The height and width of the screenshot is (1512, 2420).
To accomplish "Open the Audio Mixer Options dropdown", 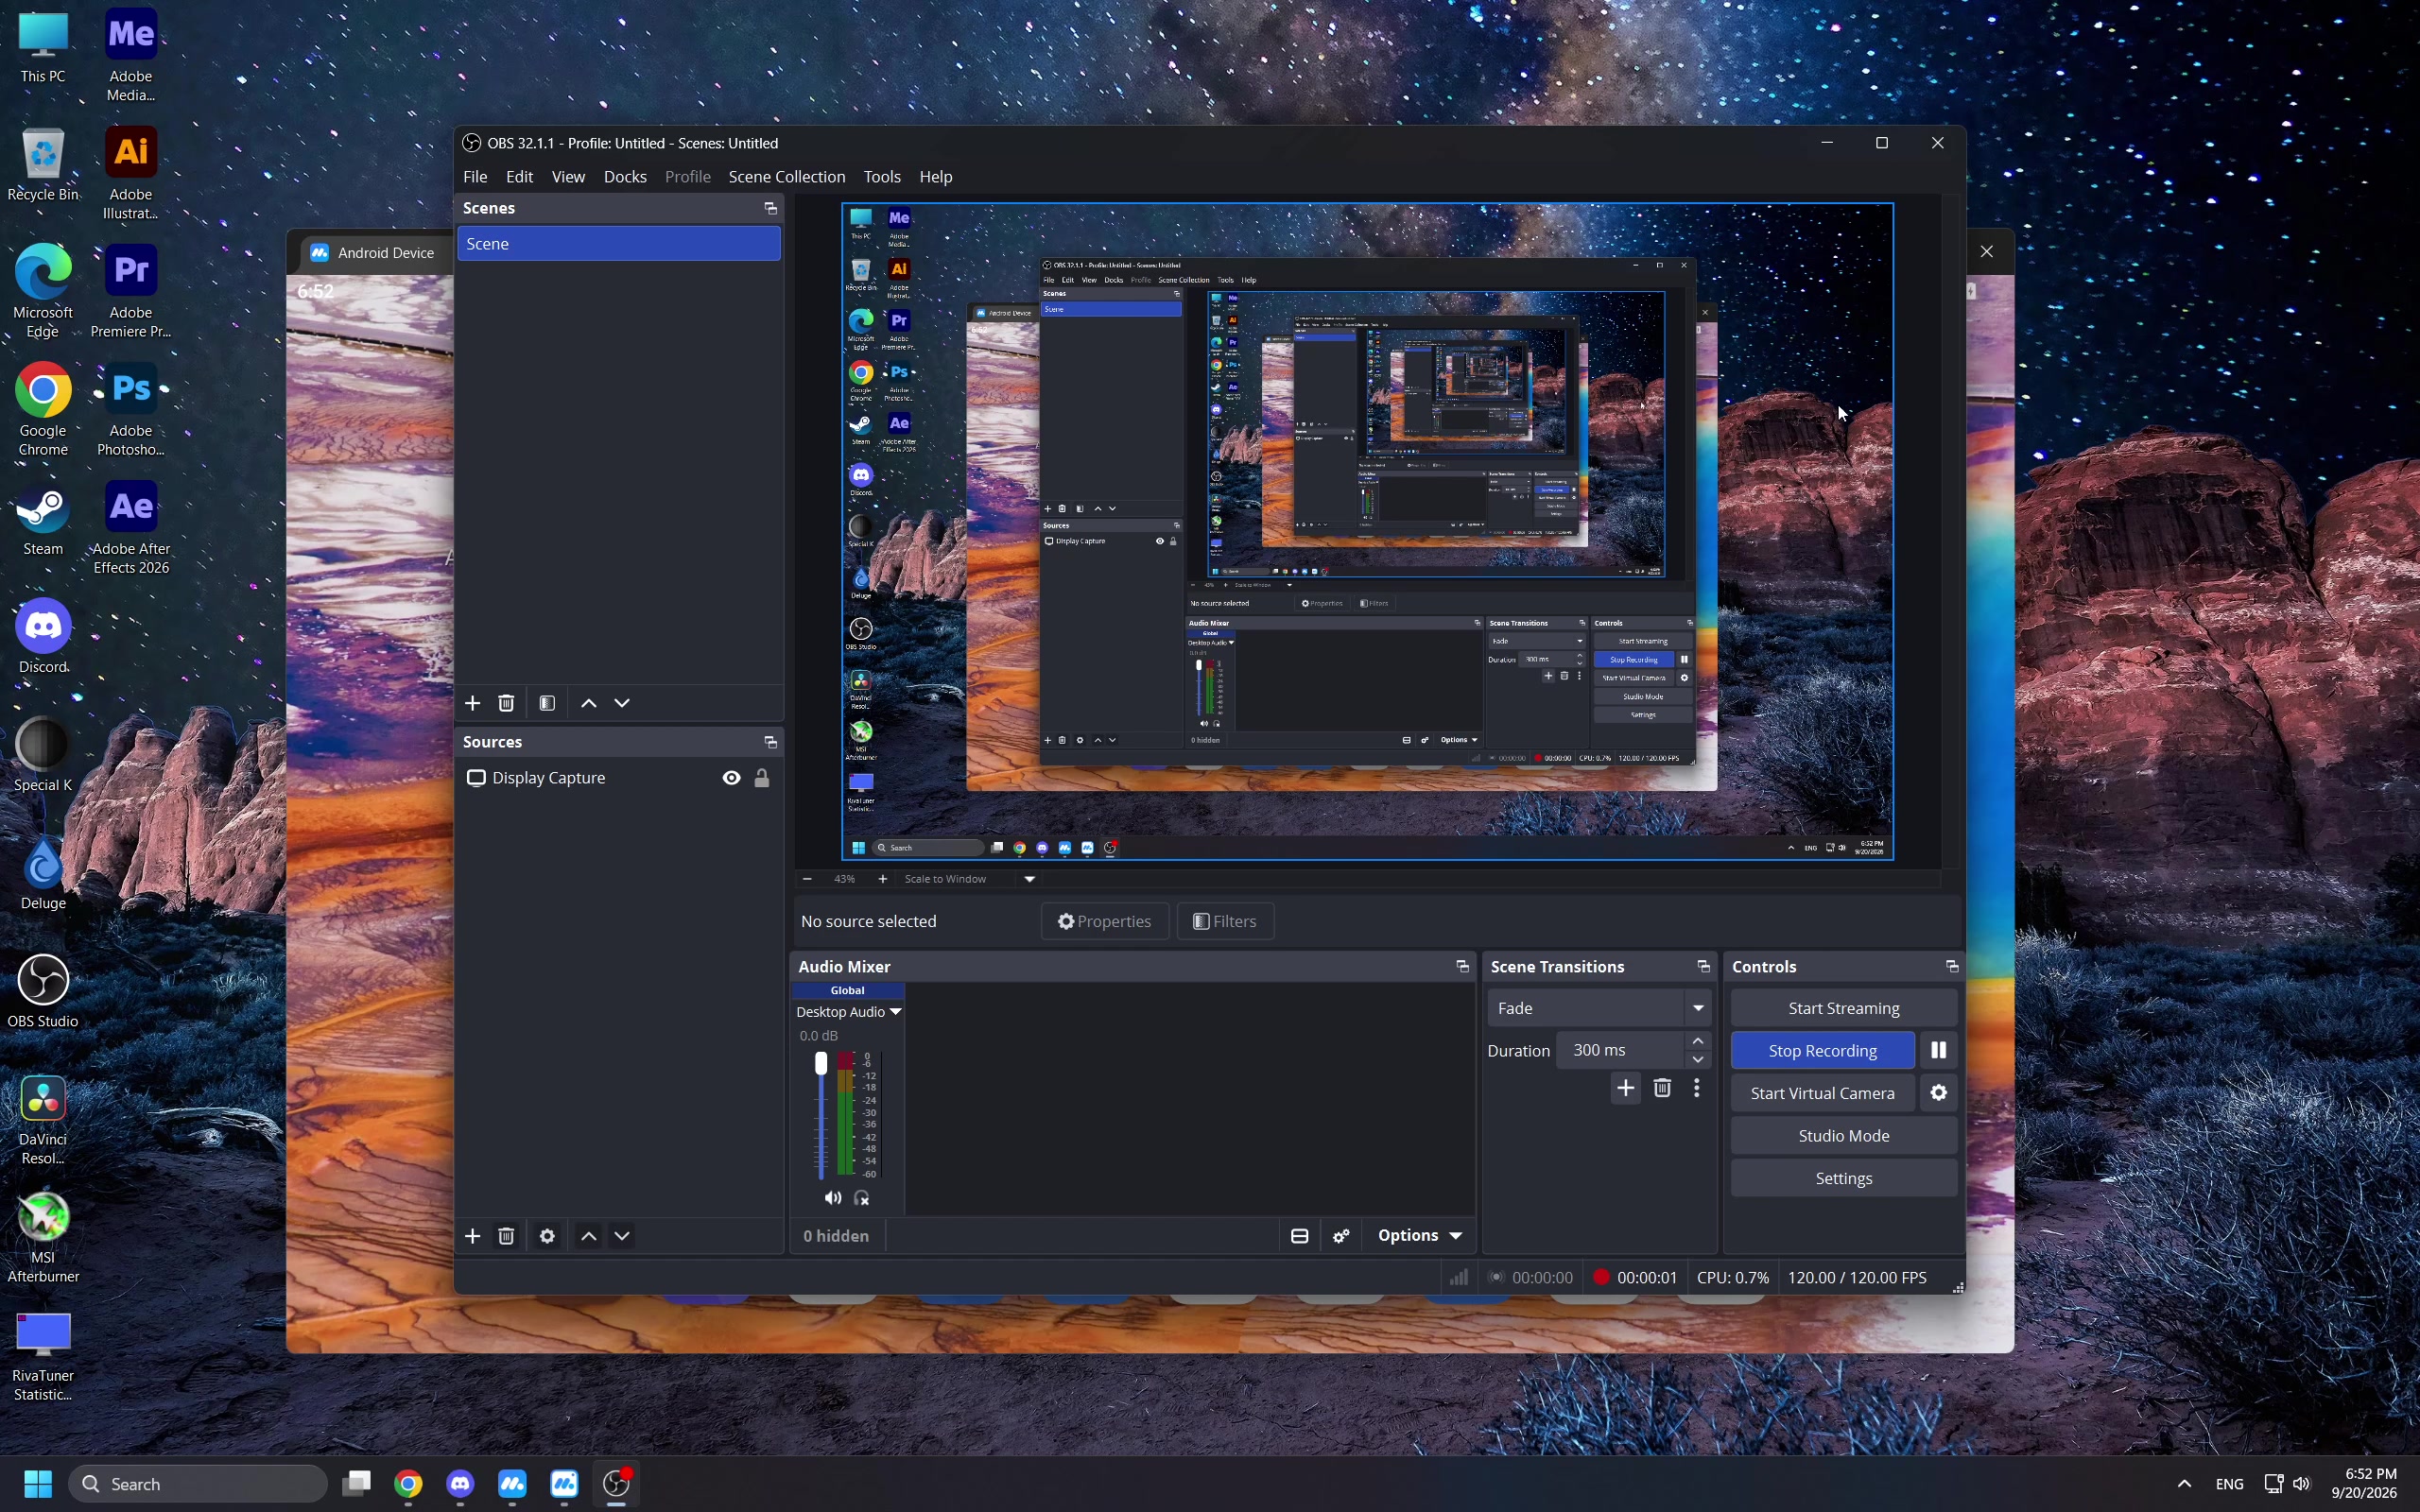I will tap(1419, 1236).
